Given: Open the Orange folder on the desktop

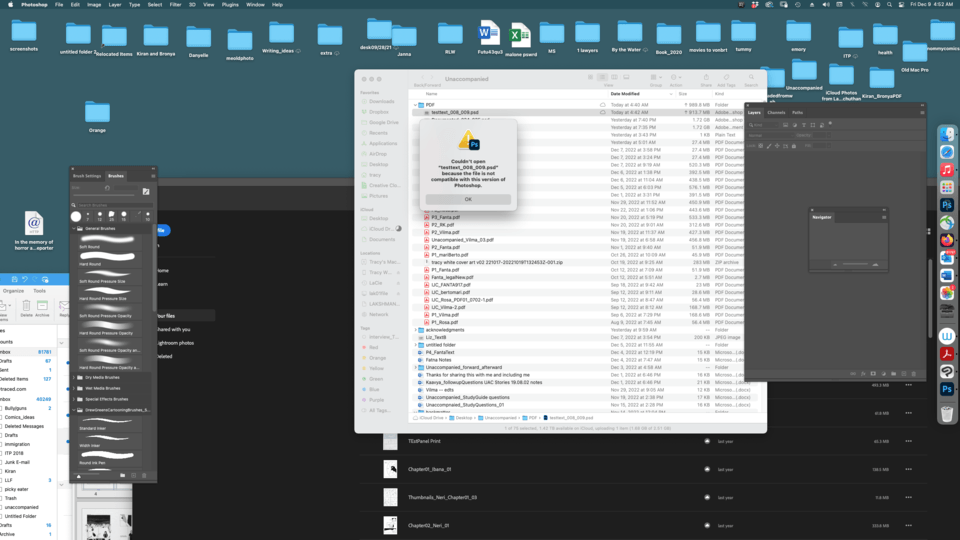Looking at the screenshot, I should (x=97, y=113).
